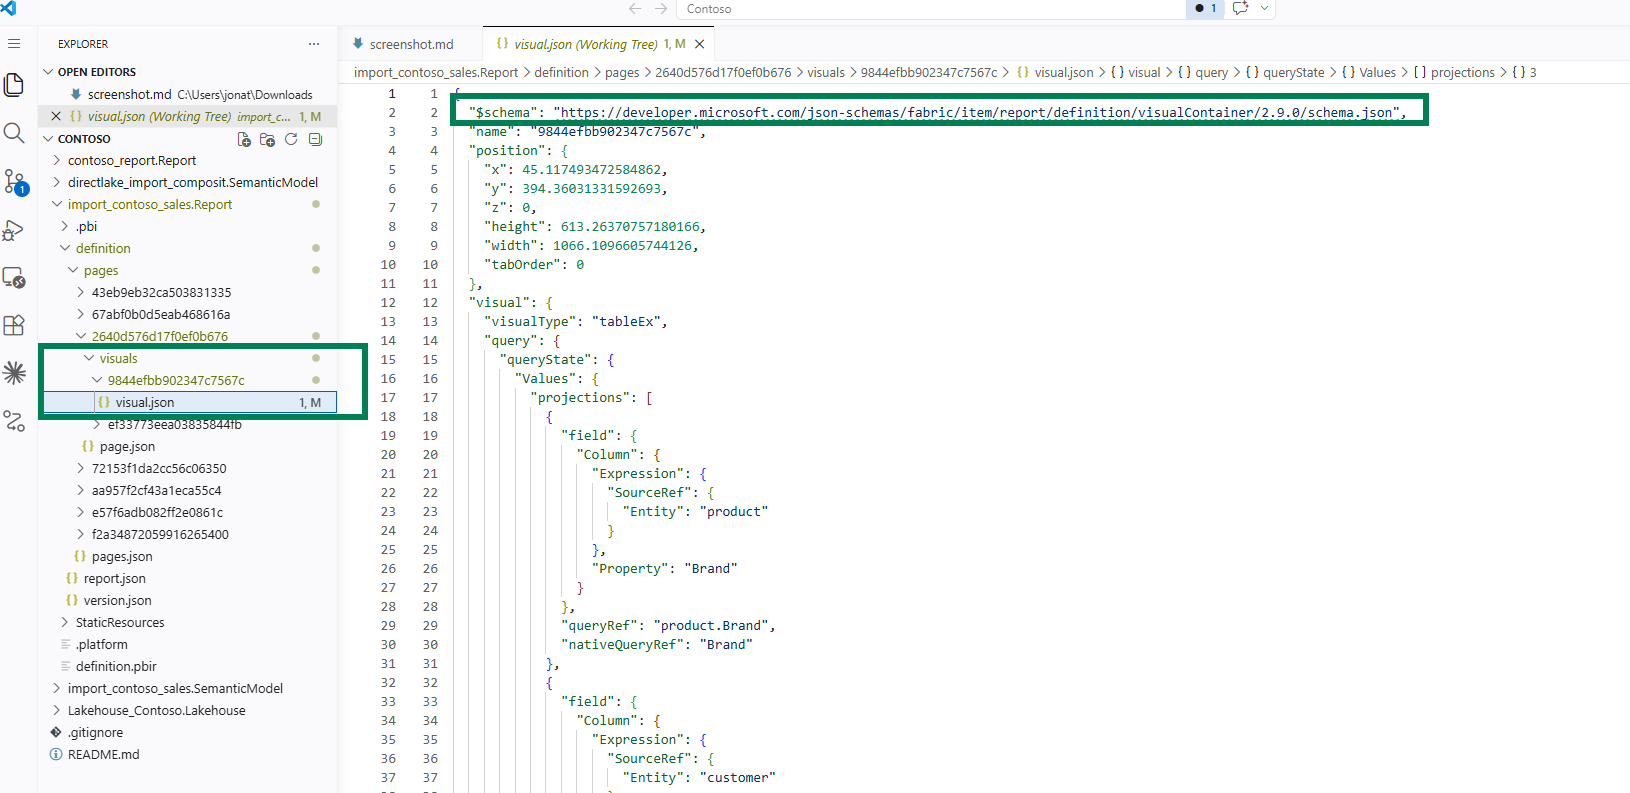Open the chat icon in title bar
This screenshot has width=1630, height=793.
[x=1241, y=8]
